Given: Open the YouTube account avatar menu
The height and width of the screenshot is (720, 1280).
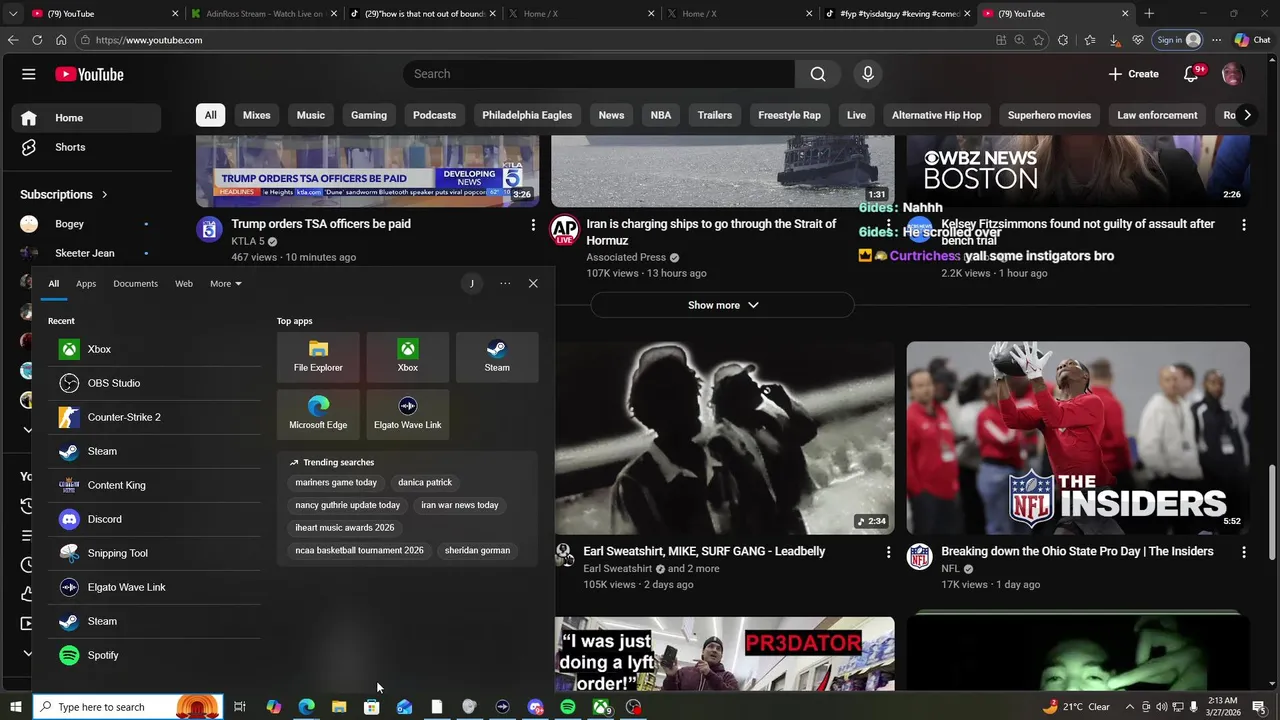Looking at the screenshot, I should click(x=1232, y=74).
